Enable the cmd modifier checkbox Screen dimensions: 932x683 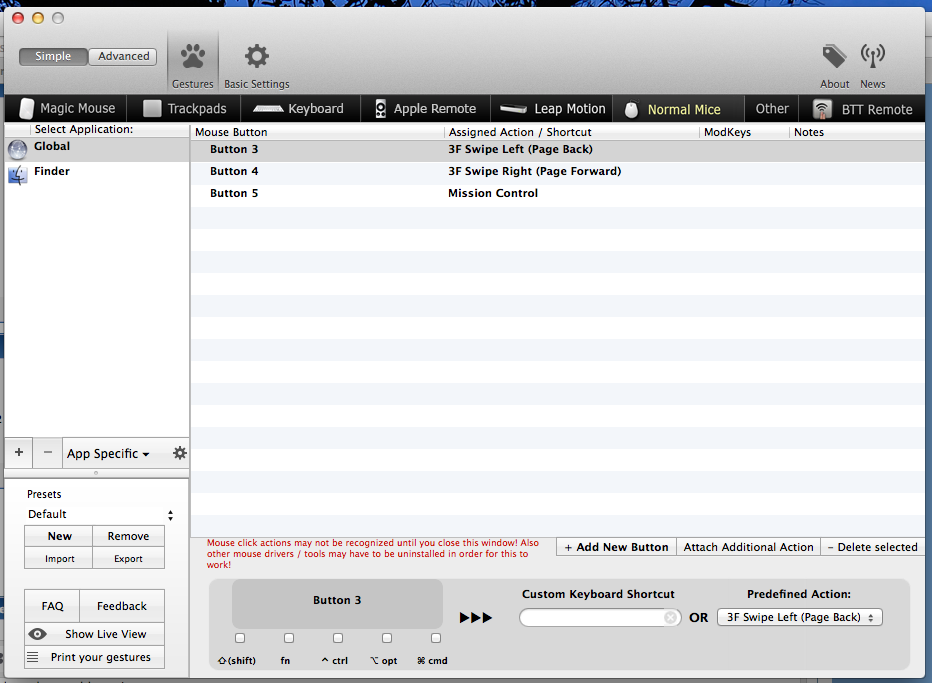(x=436, y=638)
